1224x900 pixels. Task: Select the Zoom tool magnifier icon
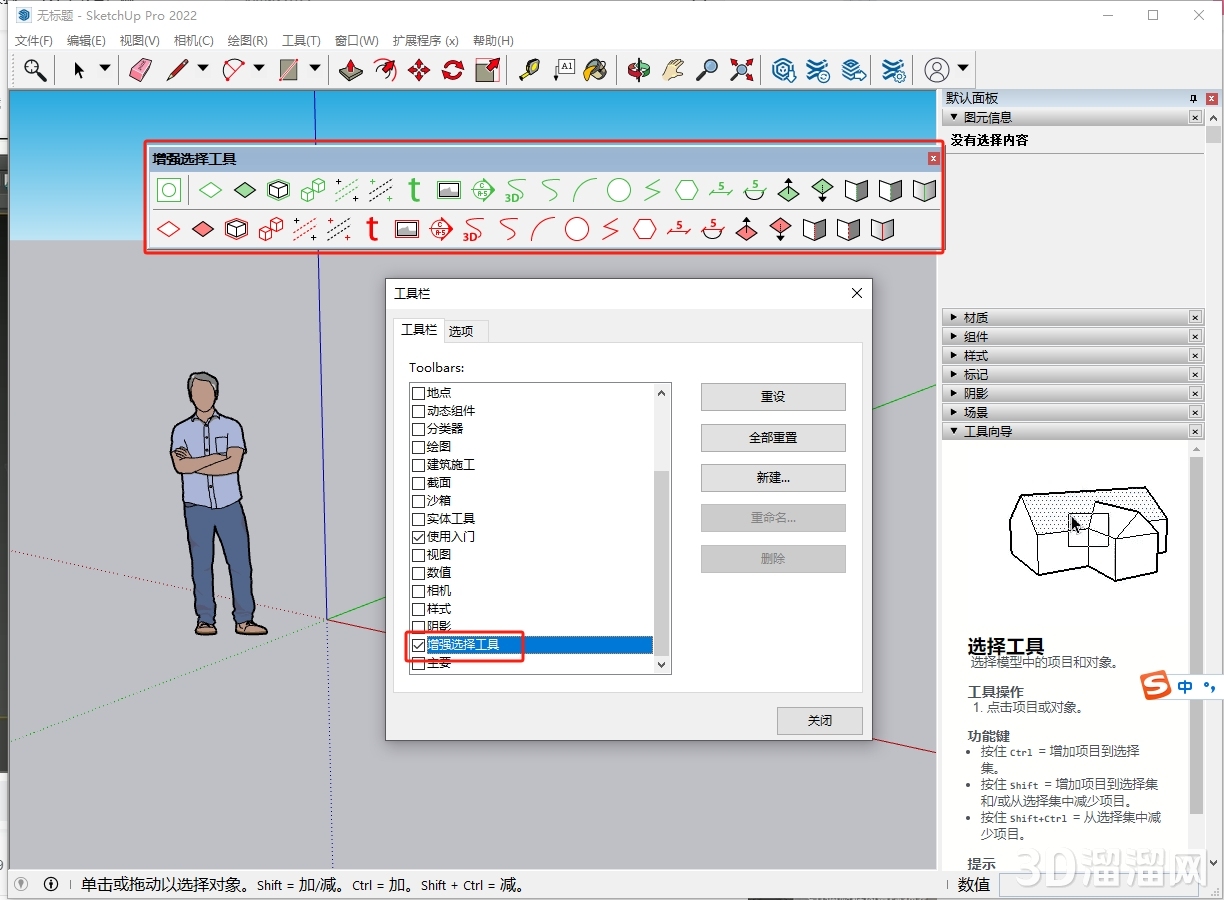[706, 70]
